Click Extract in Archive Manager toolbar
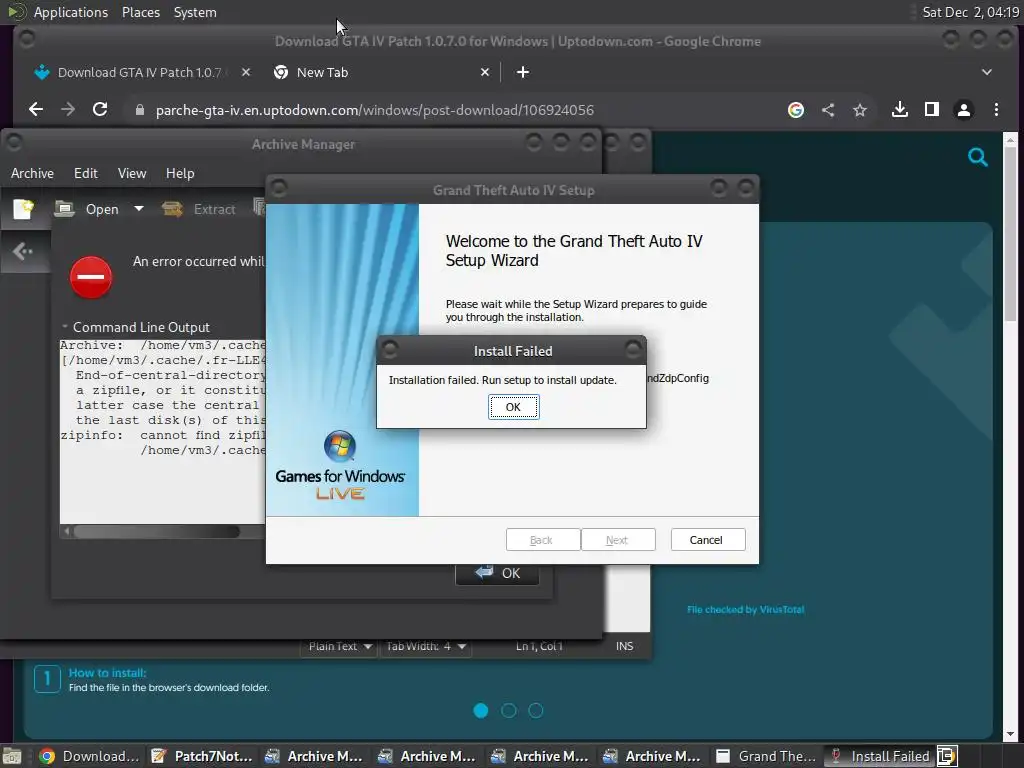This screenshot has height=768, width=1024. click(199, 209)
